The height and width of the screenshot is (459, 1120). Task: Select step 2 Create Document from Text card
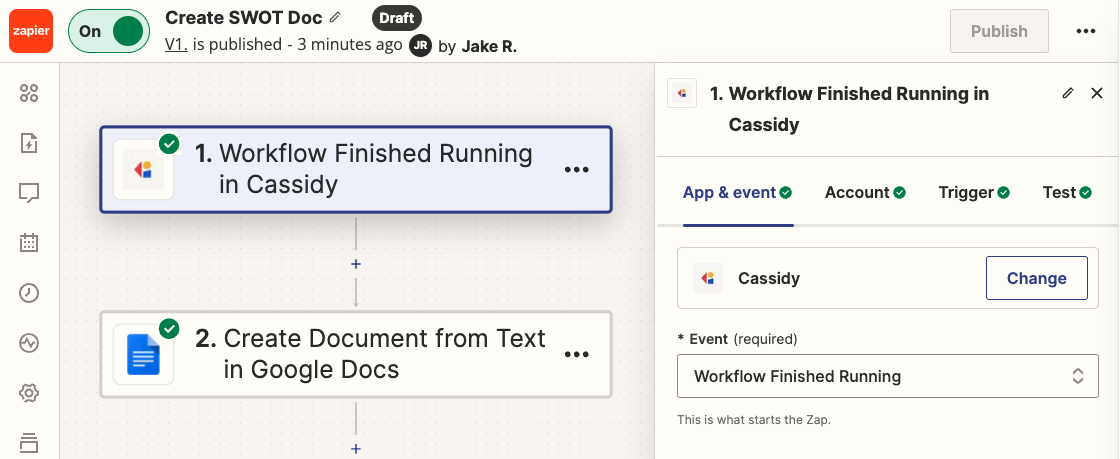coord(356,353)
